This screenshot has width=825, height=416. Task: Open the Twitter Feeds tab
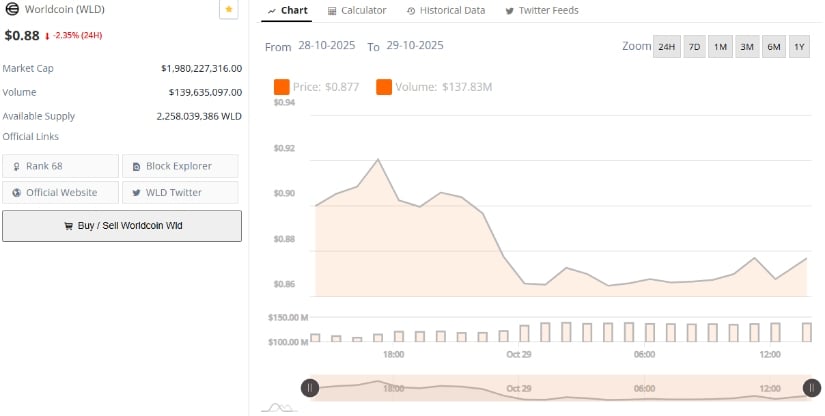pos(541,11)
